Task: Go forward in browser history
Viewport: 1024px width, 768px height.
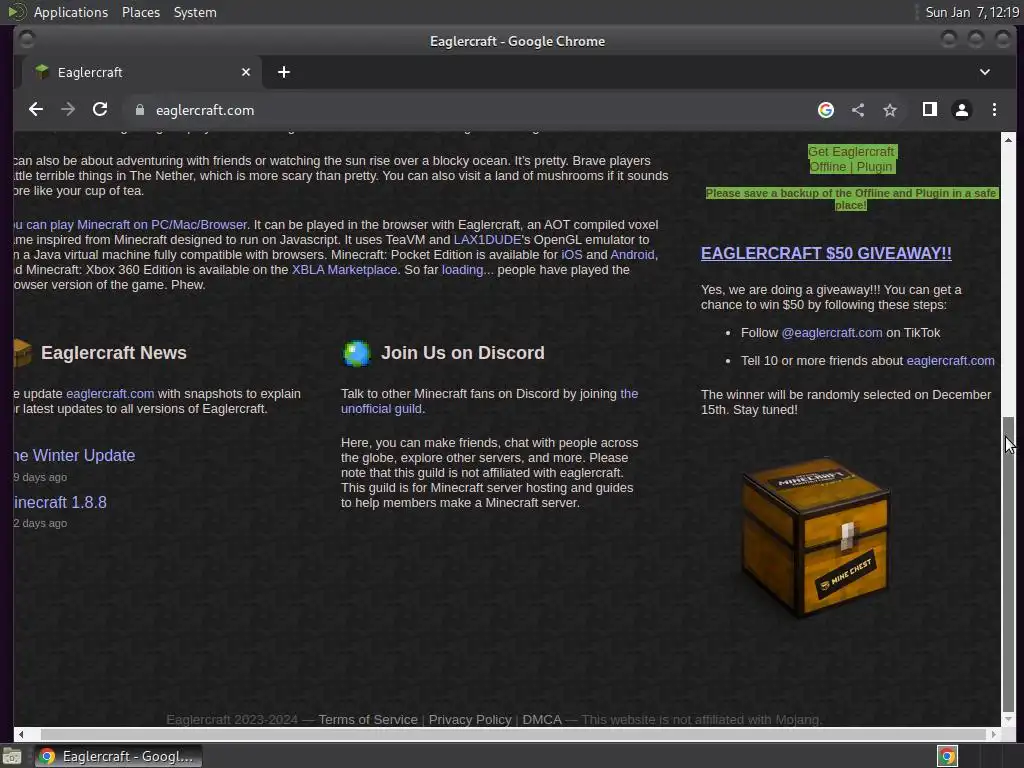Action: pyautogui.click(x=68, y=110)
